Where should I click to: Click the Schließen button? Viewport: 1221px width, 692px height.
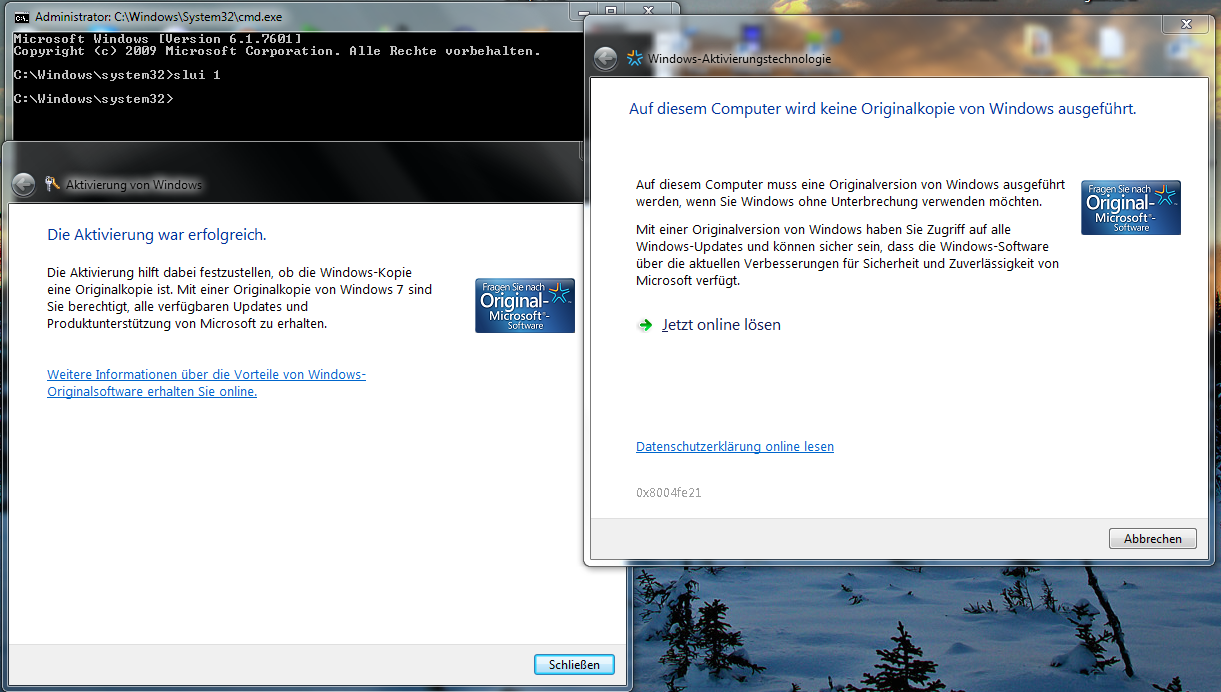[574, 664]
